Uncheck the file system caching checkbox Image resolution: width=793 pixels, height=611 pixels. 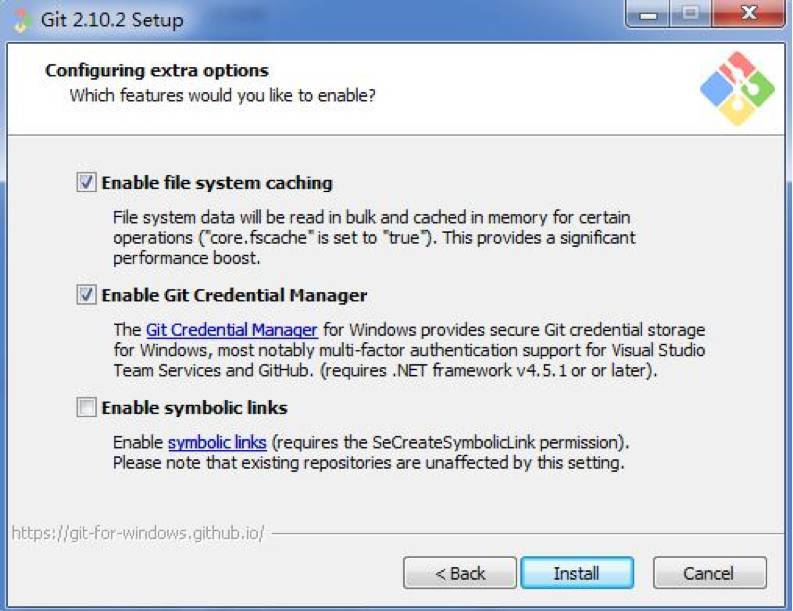pos(86,182)
